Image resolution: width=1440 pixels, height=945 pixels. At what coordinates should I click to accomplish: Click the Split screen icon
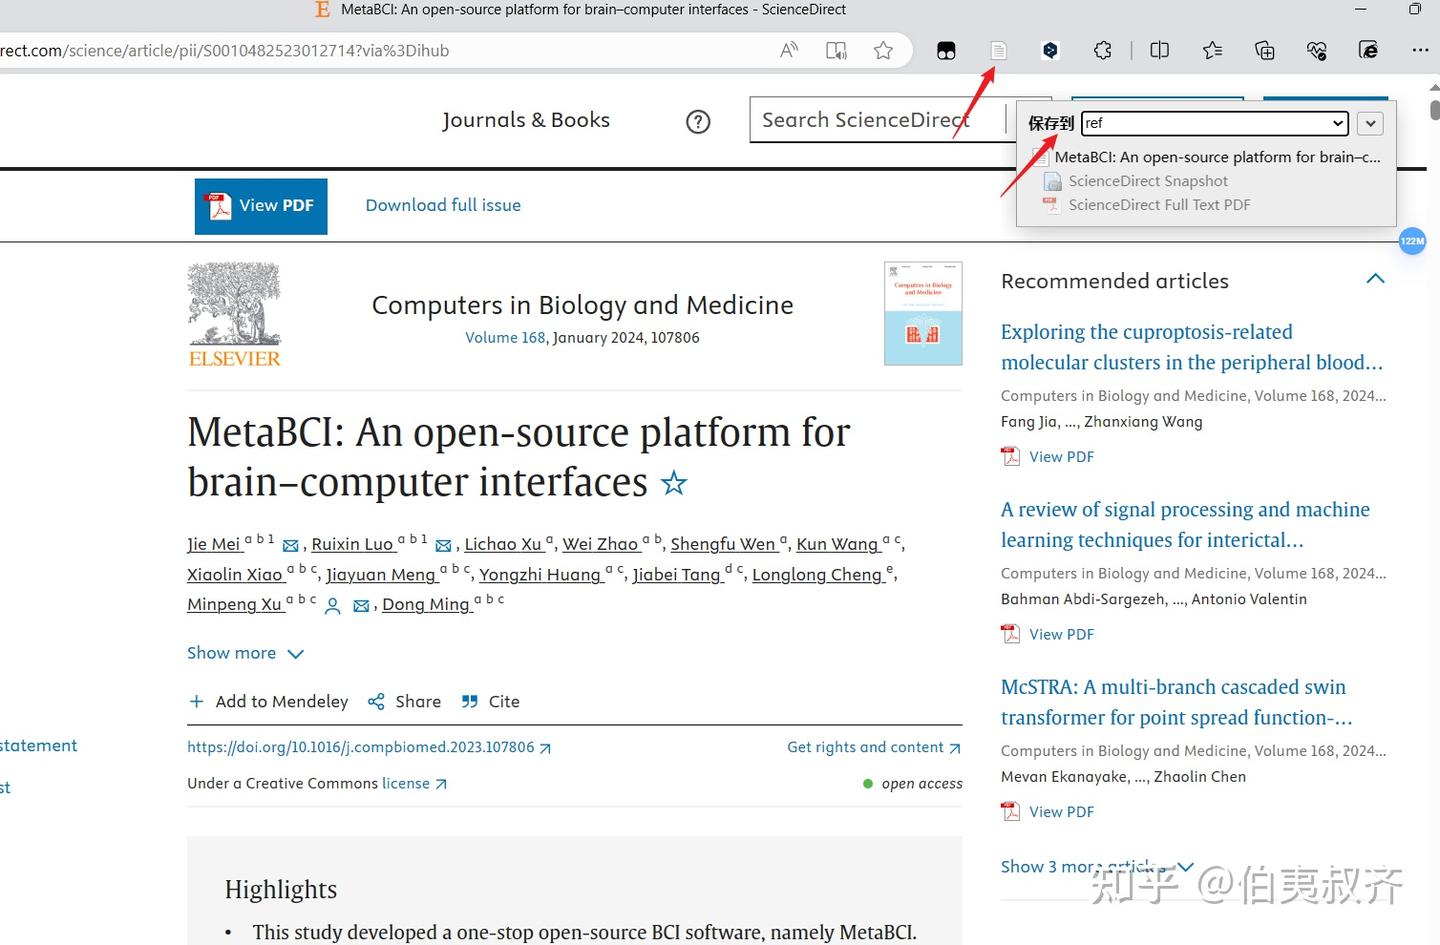pyautogui.click(x=1160, y=50)
